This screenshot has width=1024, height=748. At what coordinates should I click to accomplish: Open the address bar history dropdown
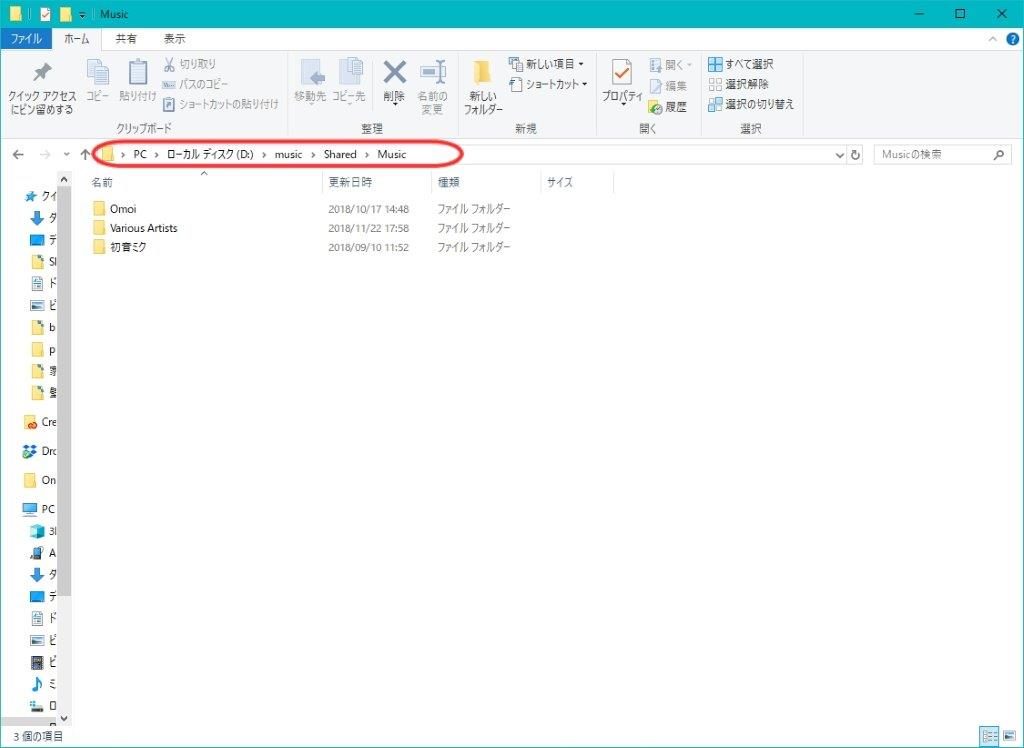839,155
